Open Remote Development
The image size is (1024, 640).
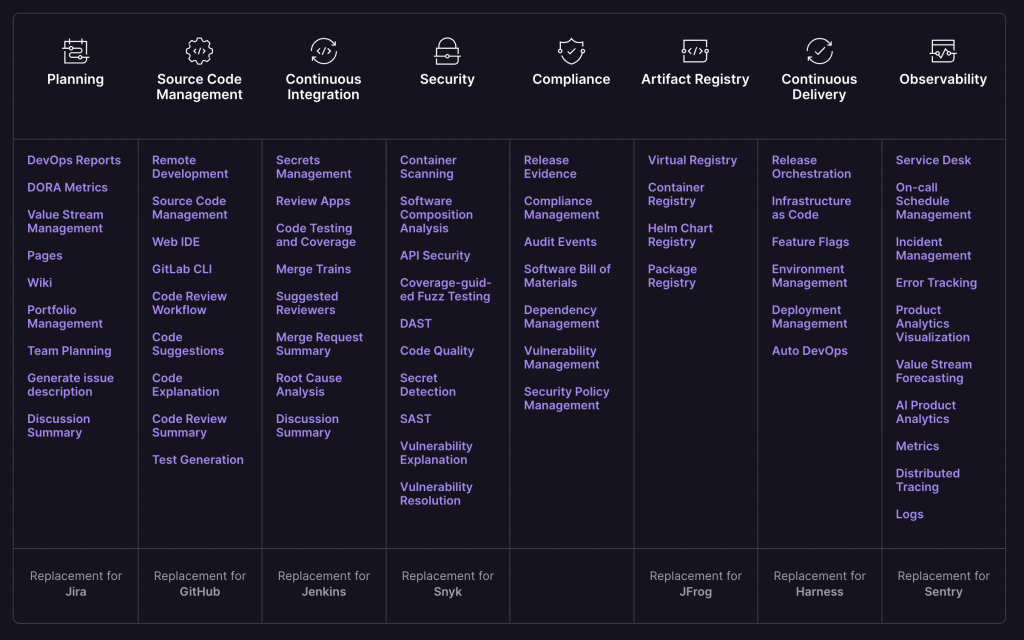[190, 167]
